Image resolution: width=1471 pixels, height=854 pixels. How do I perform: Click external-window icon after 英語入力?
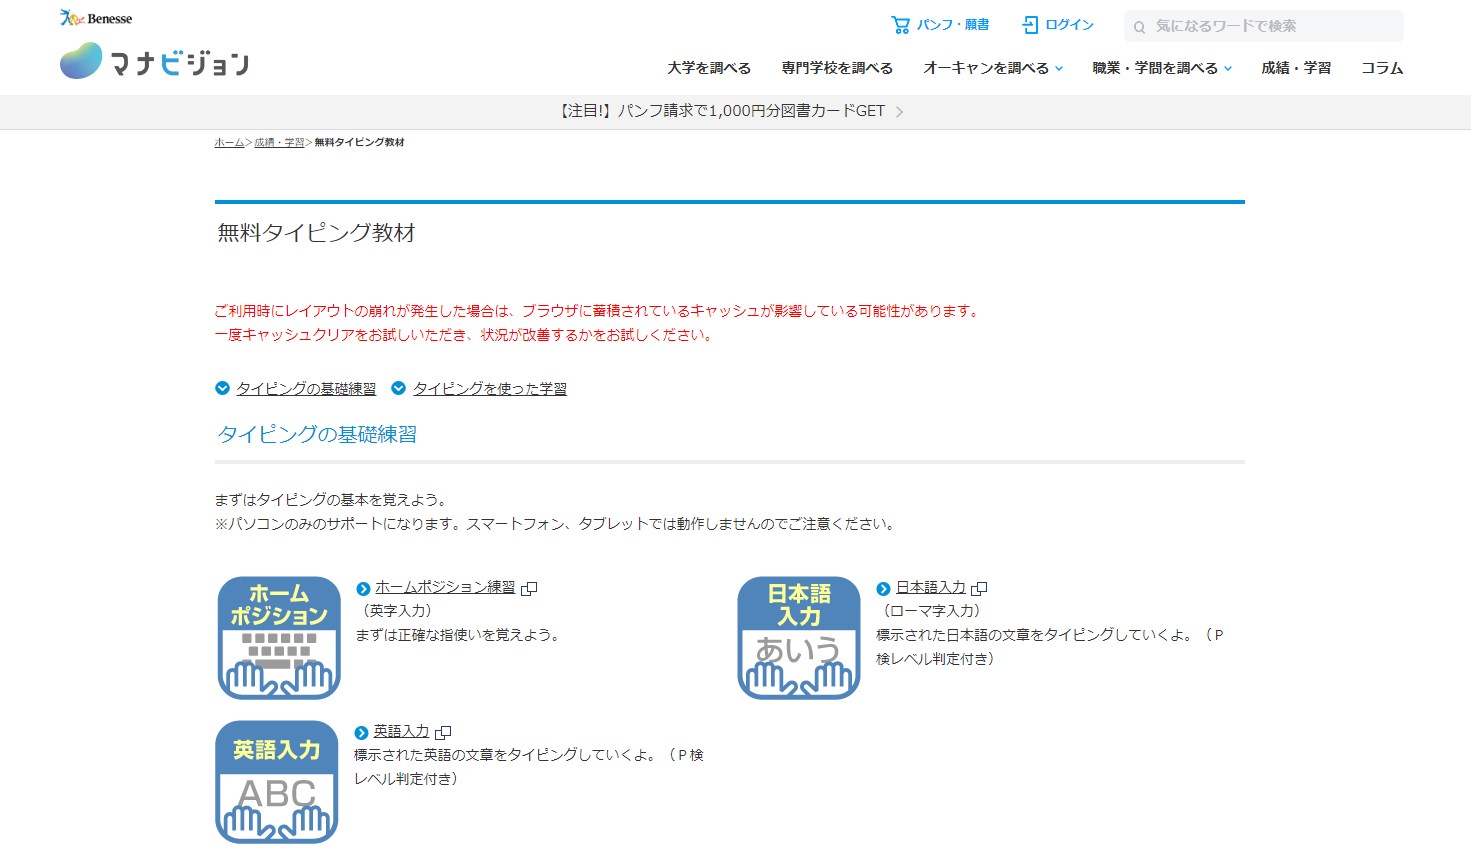click(x=444, y=733)
